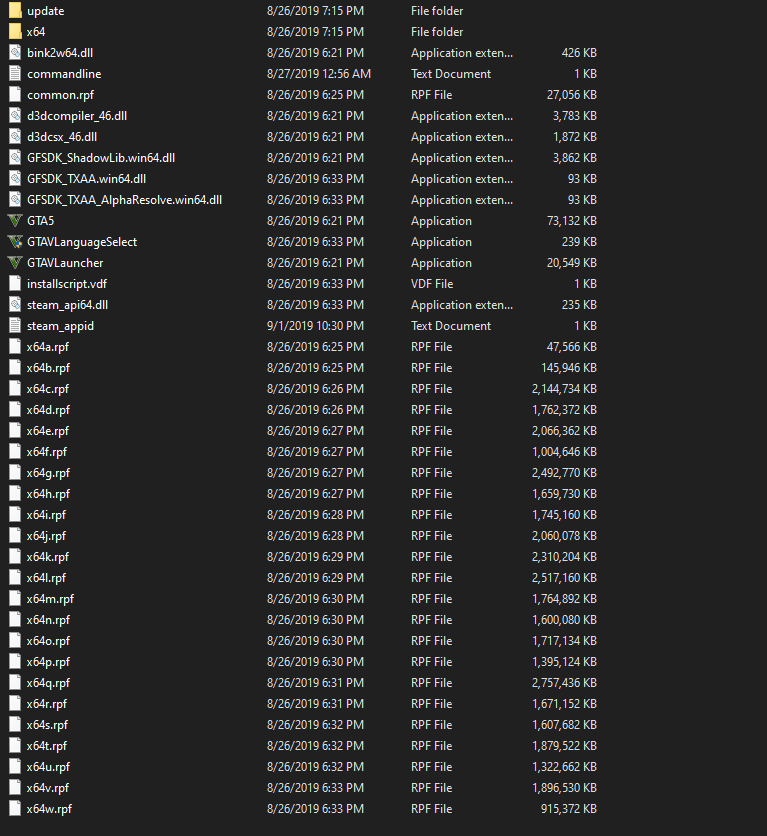
Task: Click the steam_appid file name
Action: pos(60,326)
